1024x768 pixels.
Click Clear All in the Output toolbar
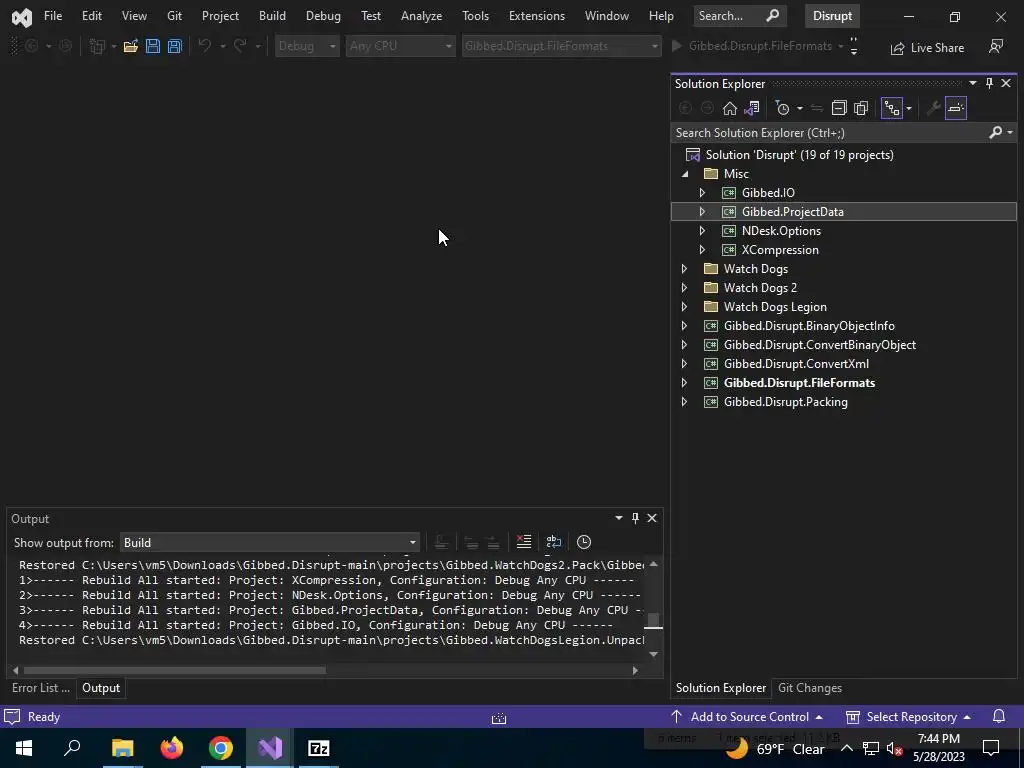pos(524,542)
